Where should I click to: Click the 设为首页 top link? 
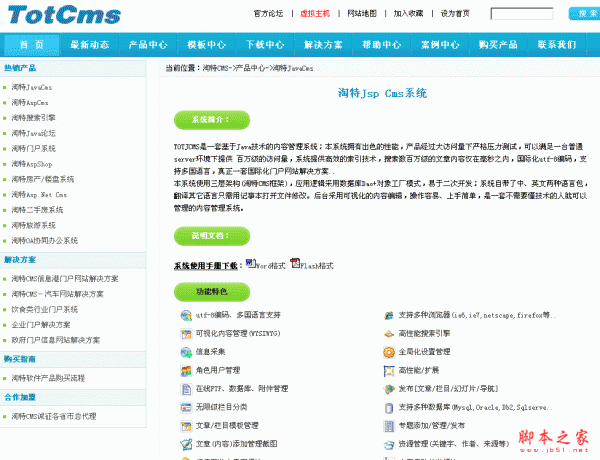point(455,14)
